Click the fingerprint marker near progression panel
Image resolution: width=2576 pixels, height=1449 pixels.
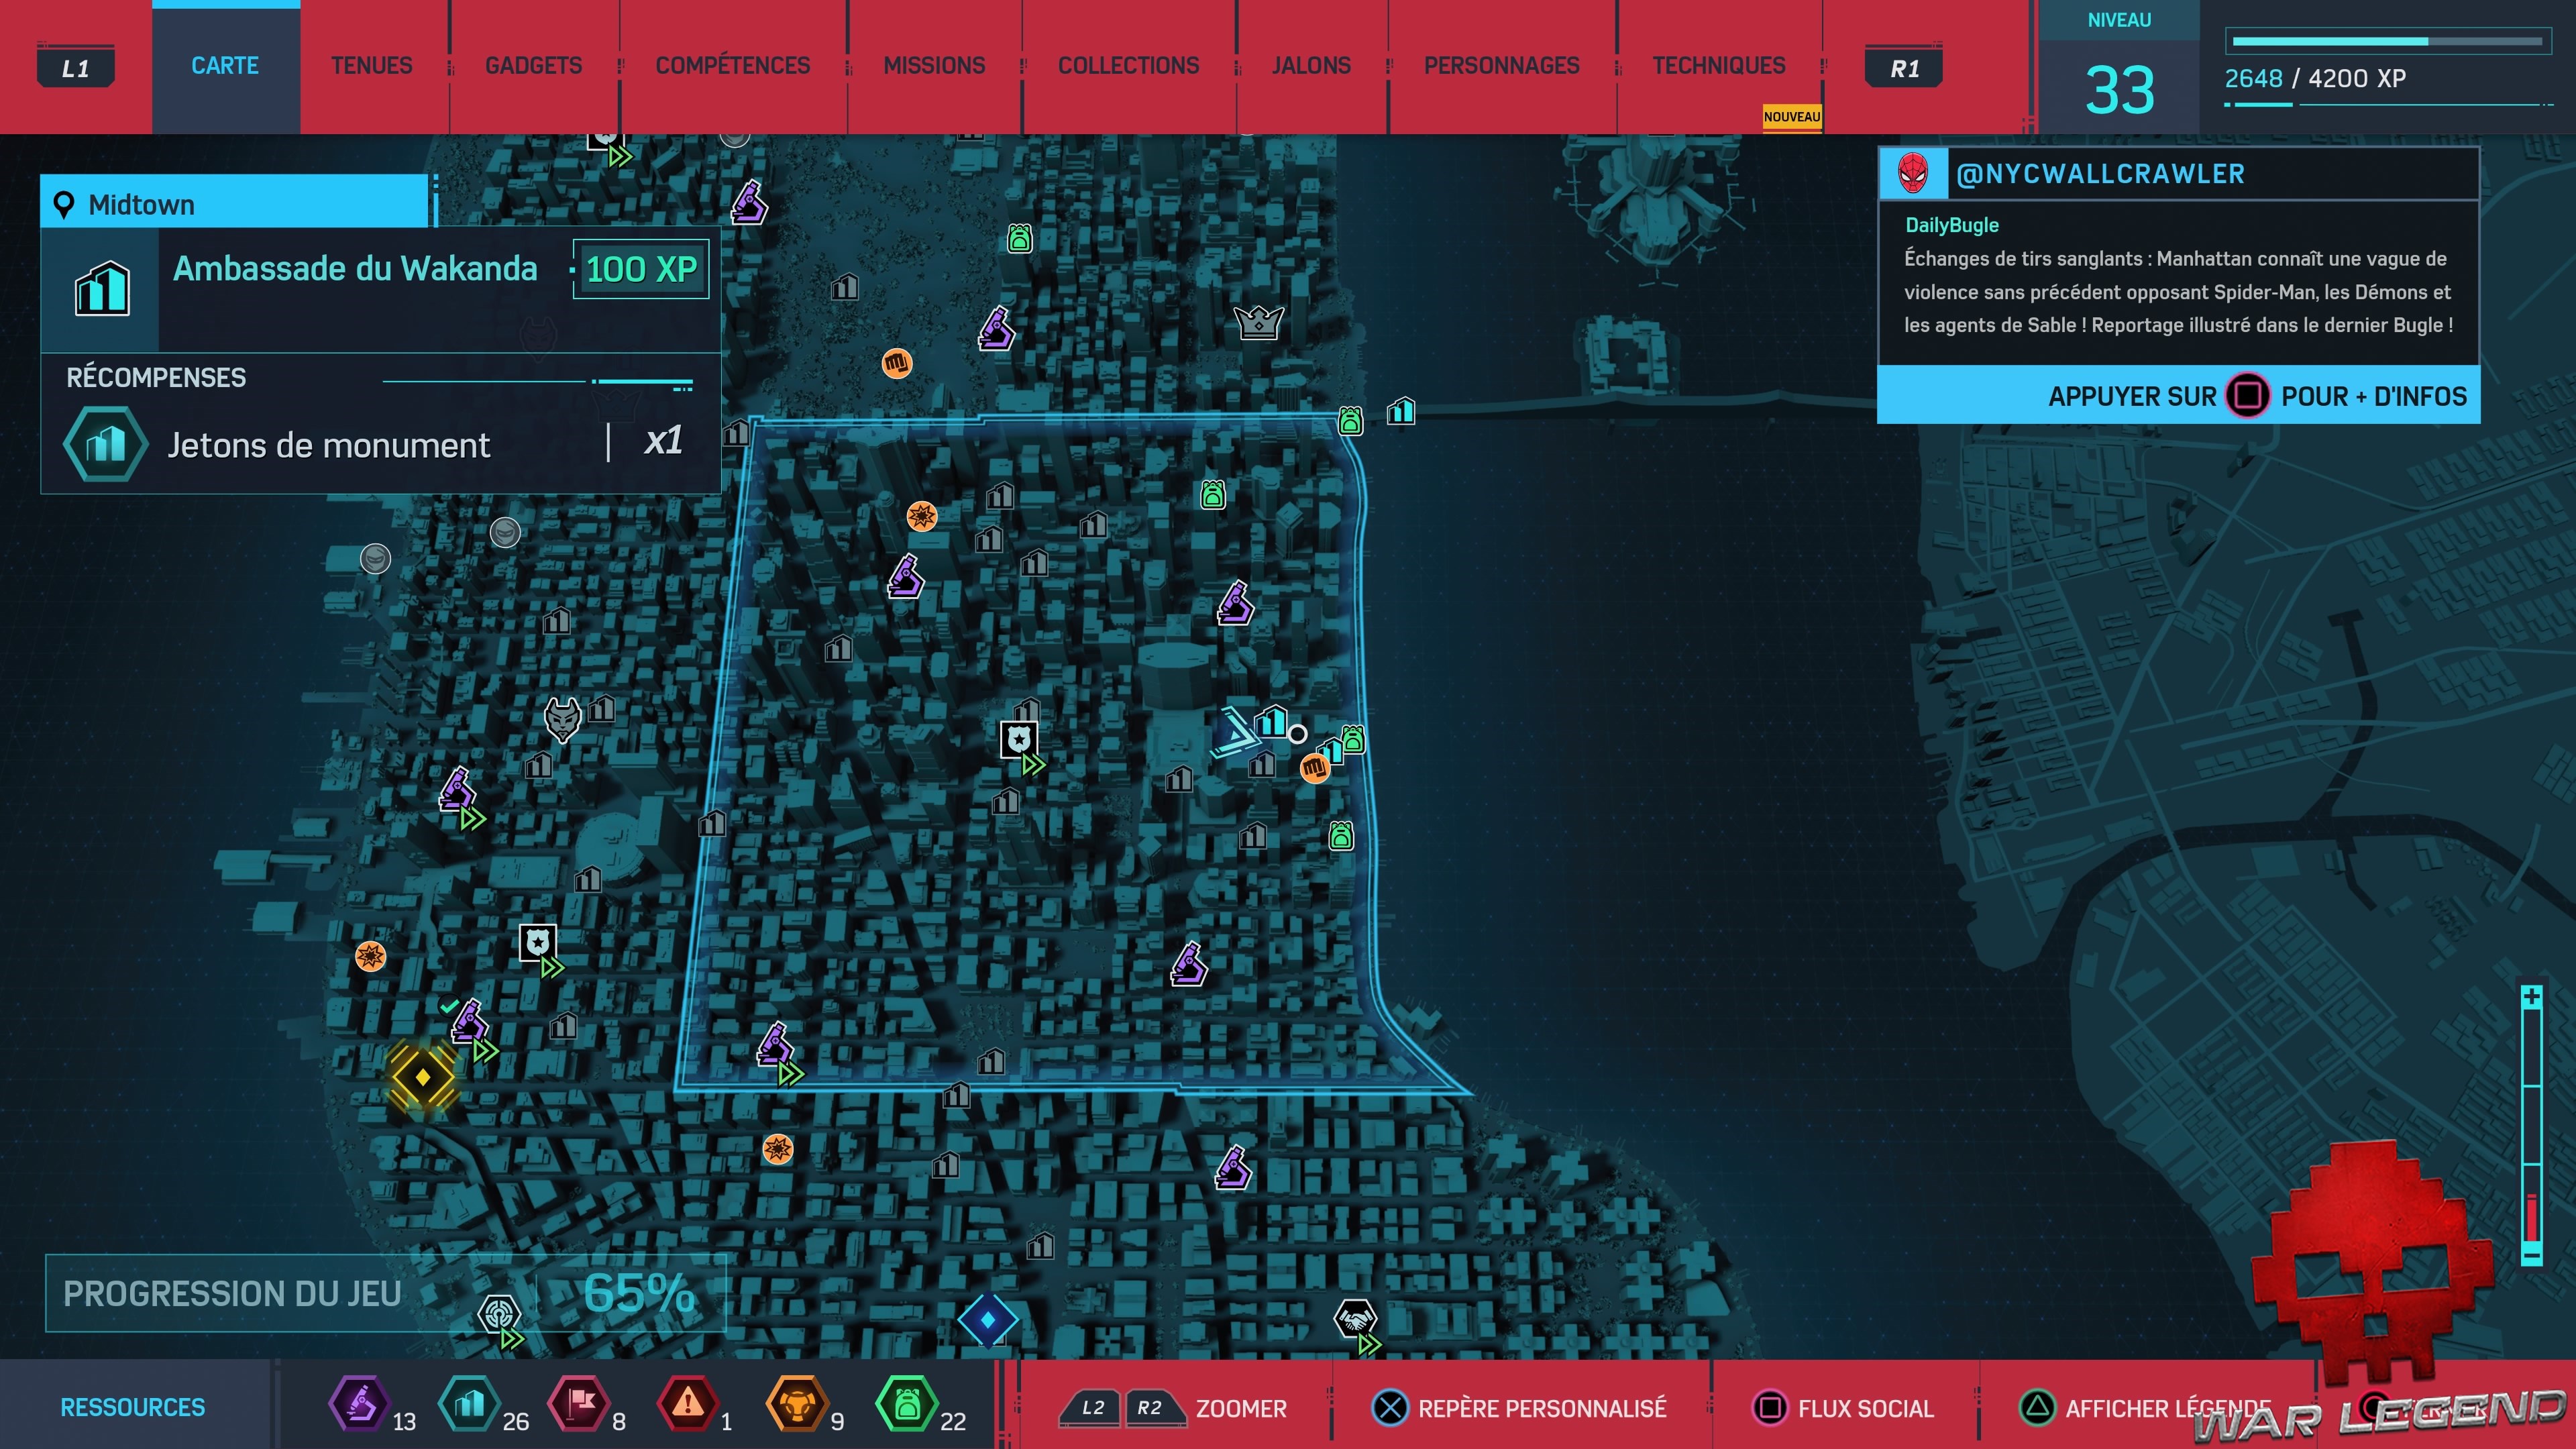pos(499,1314)
